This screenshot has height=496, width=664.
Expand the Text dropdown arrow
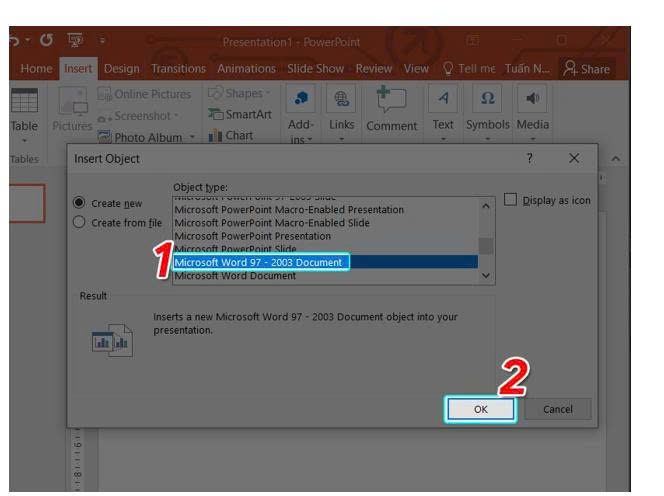[443, 139]
